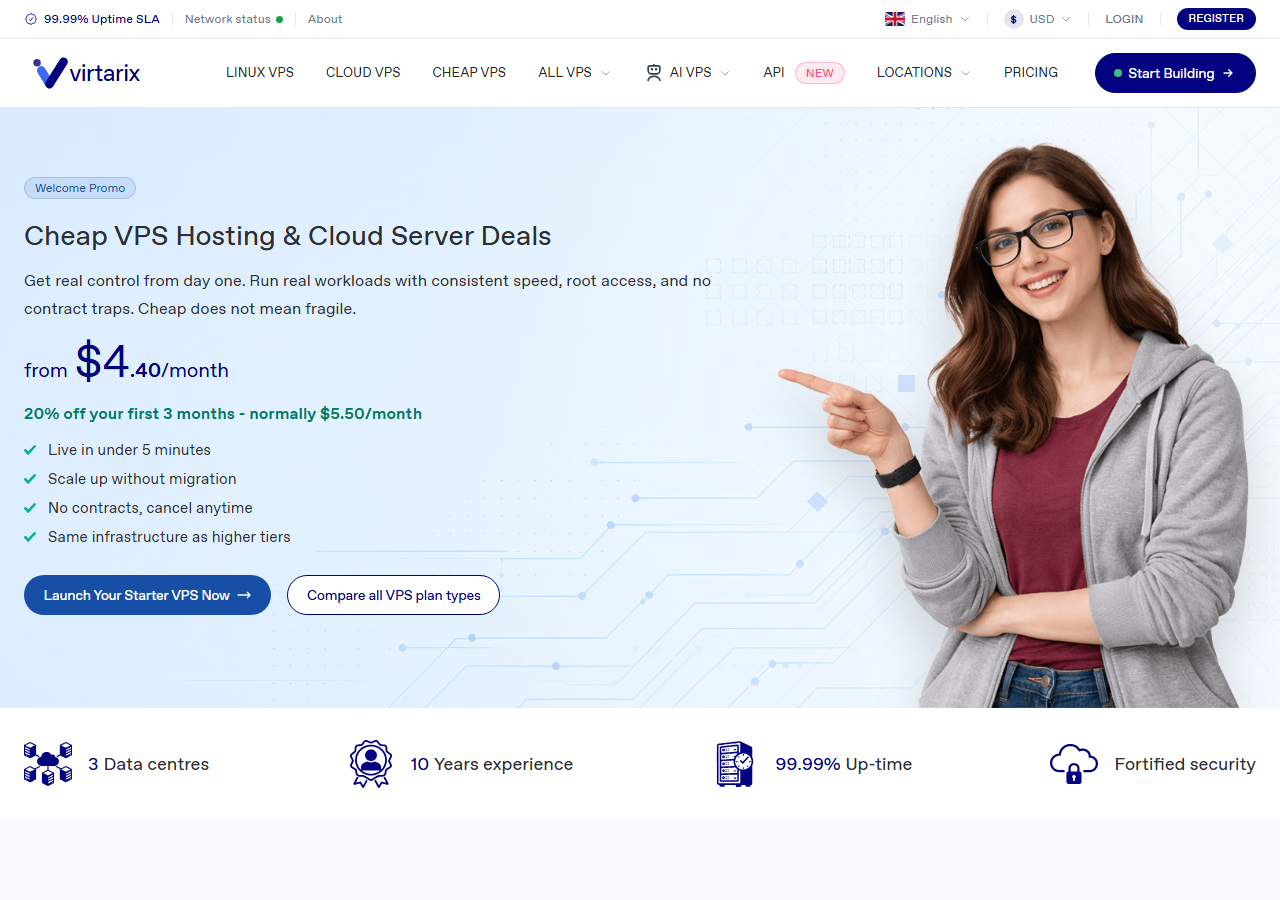This screenshot has height=900, width=1280.
Task: Click the fortified security cloud lock icon
Action: pos(1074,764)
